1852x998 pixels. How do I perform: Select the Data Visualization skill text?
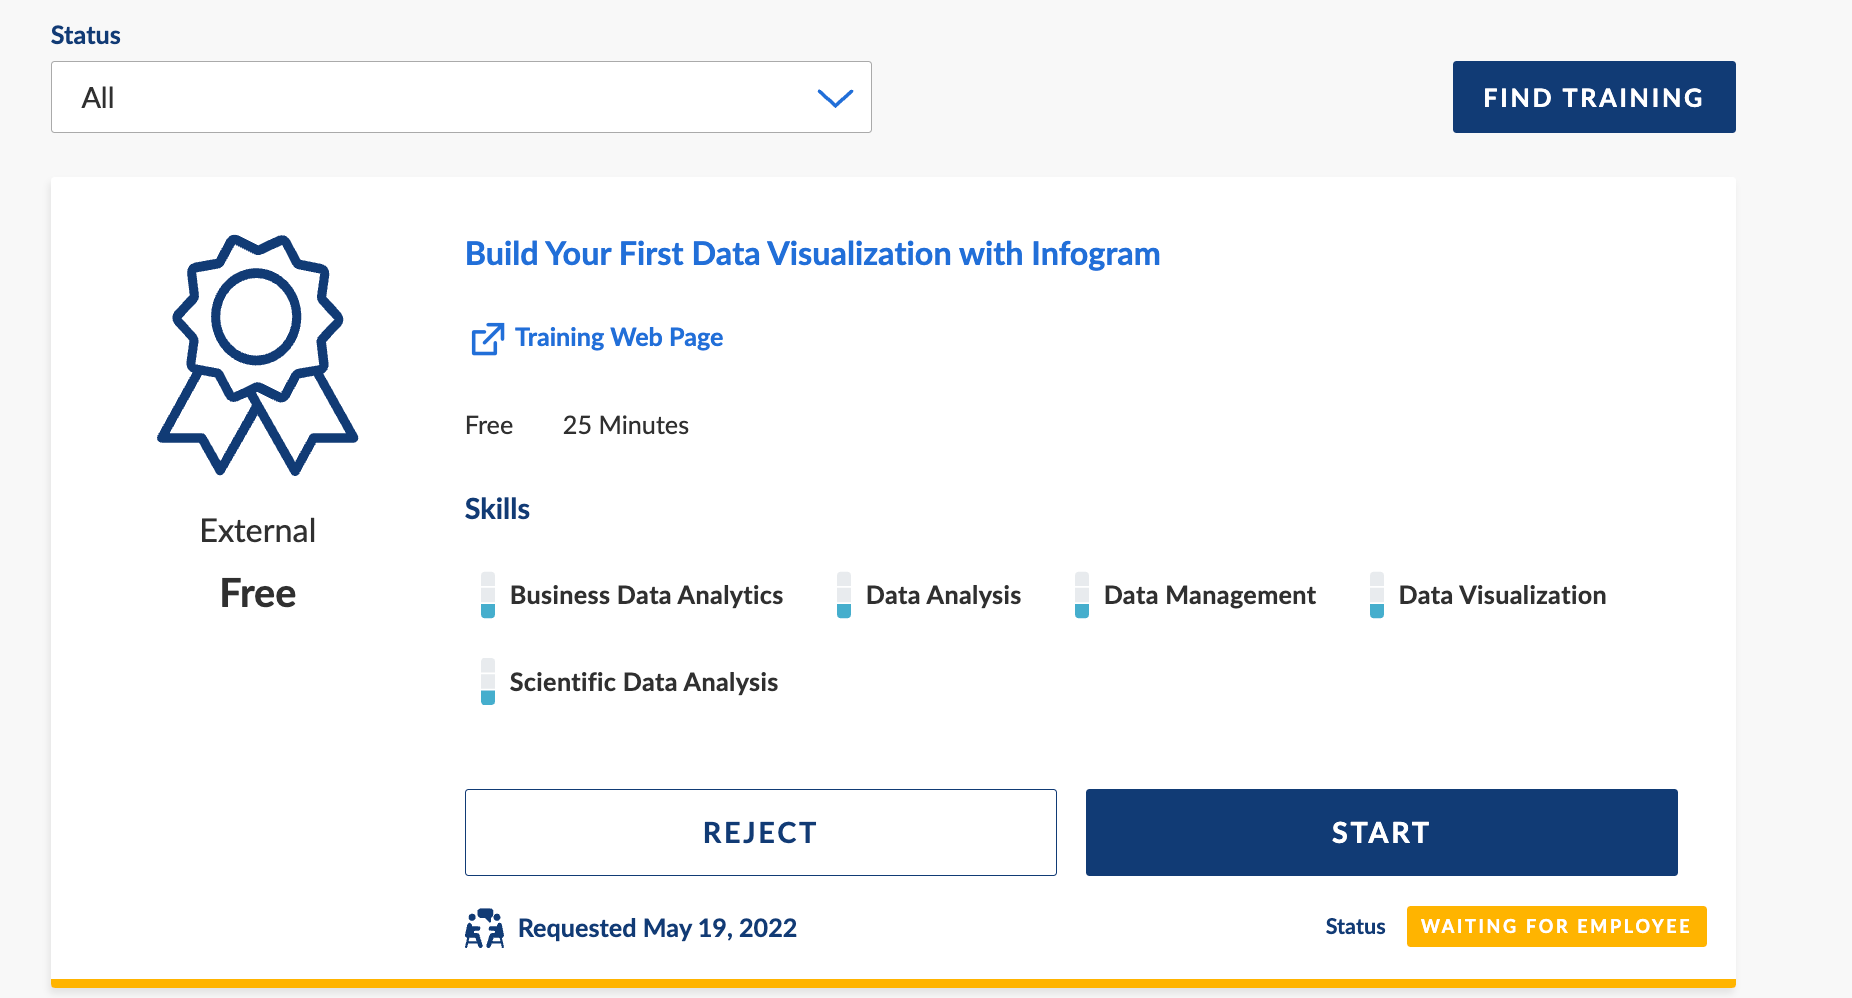click(x=1502, y=596)
